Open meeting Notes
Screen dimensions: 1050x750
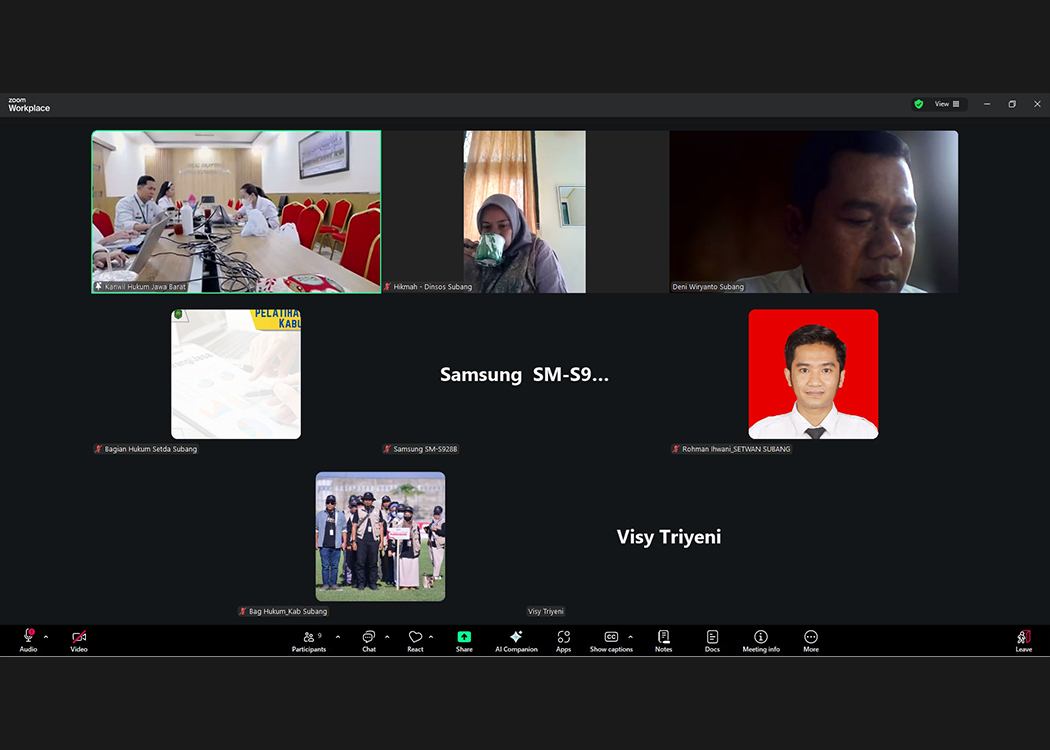[x=663, y=640]
